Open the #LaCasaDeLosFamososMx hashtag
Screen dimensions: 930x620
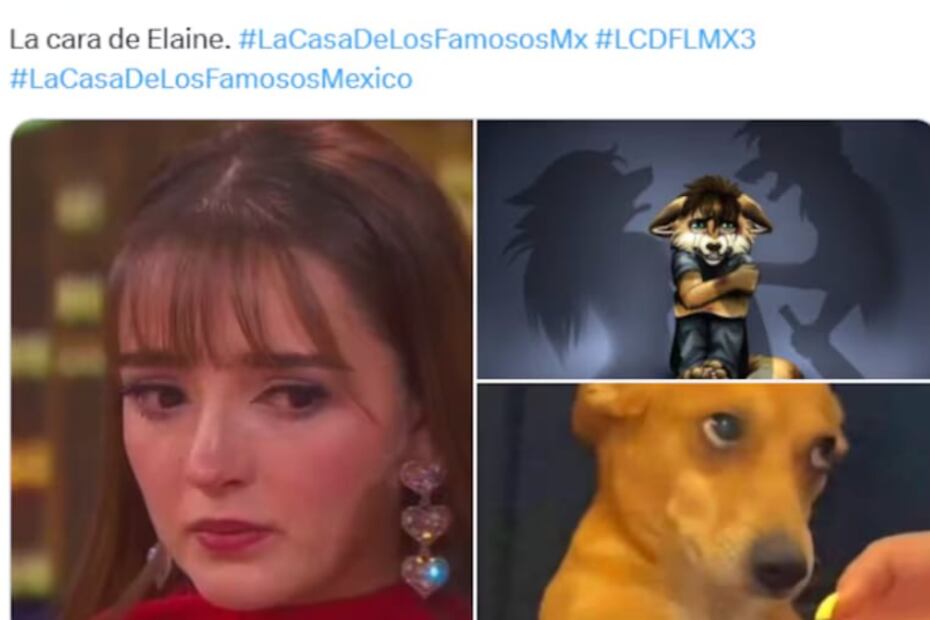click(413, 39)
